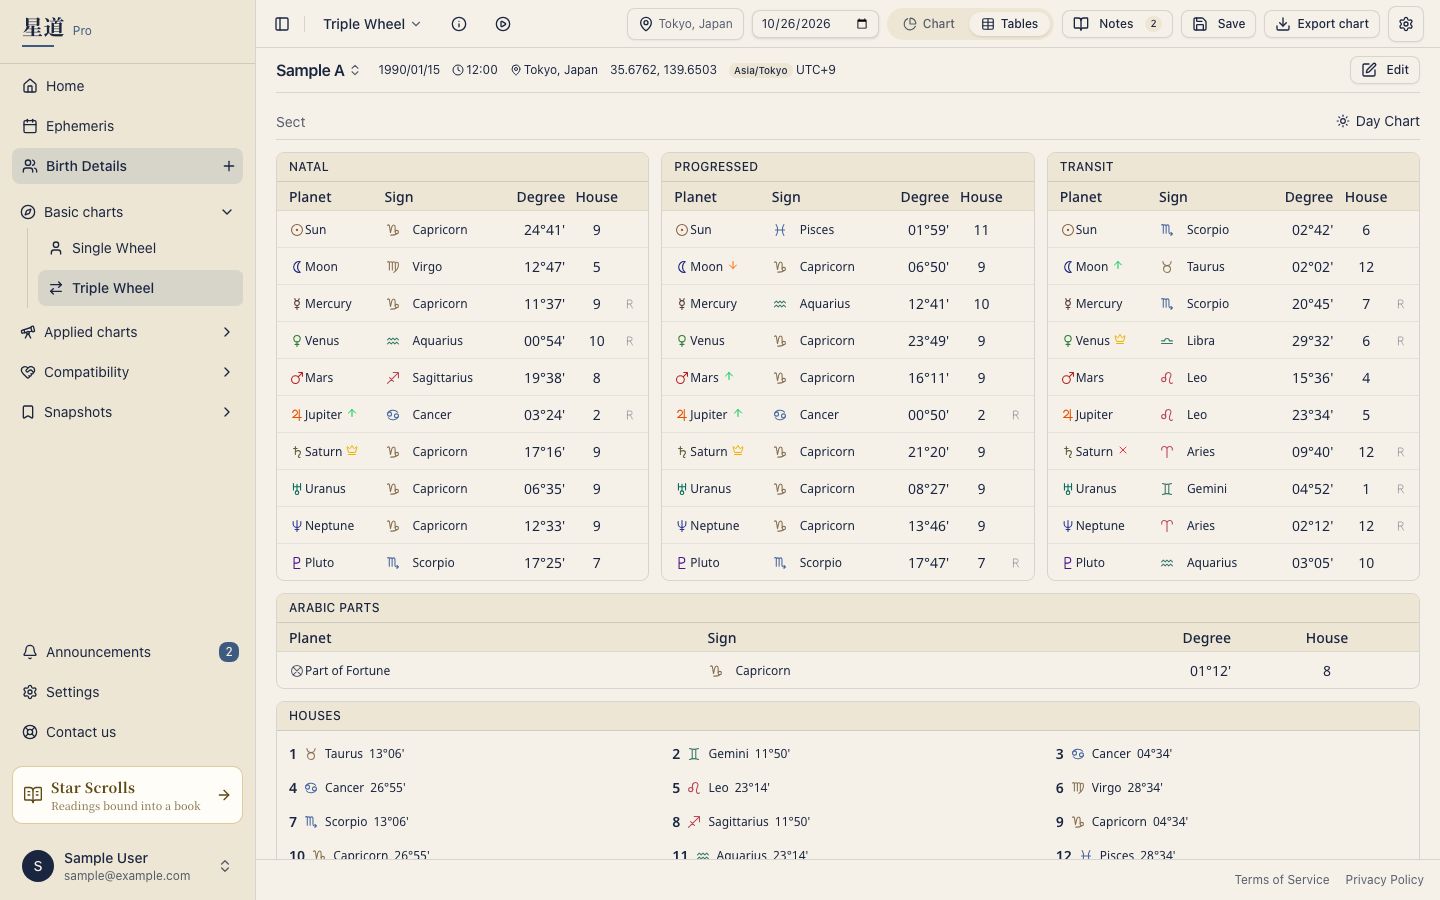
Task: Open Sample A profile selector
Action: tap(318, 70)
